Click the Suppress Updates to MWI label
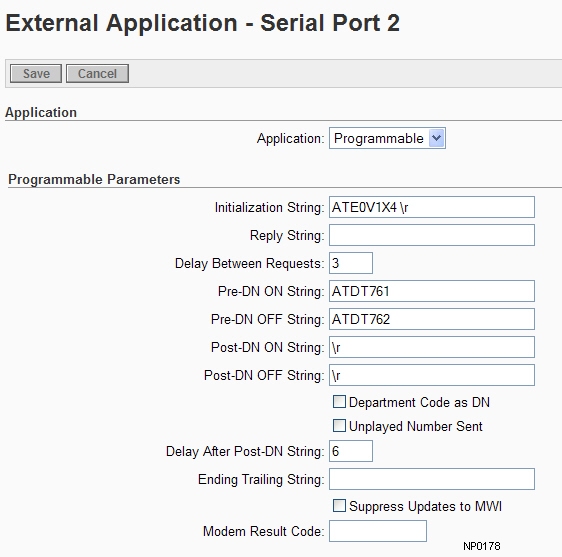 [x=425, y=506]
